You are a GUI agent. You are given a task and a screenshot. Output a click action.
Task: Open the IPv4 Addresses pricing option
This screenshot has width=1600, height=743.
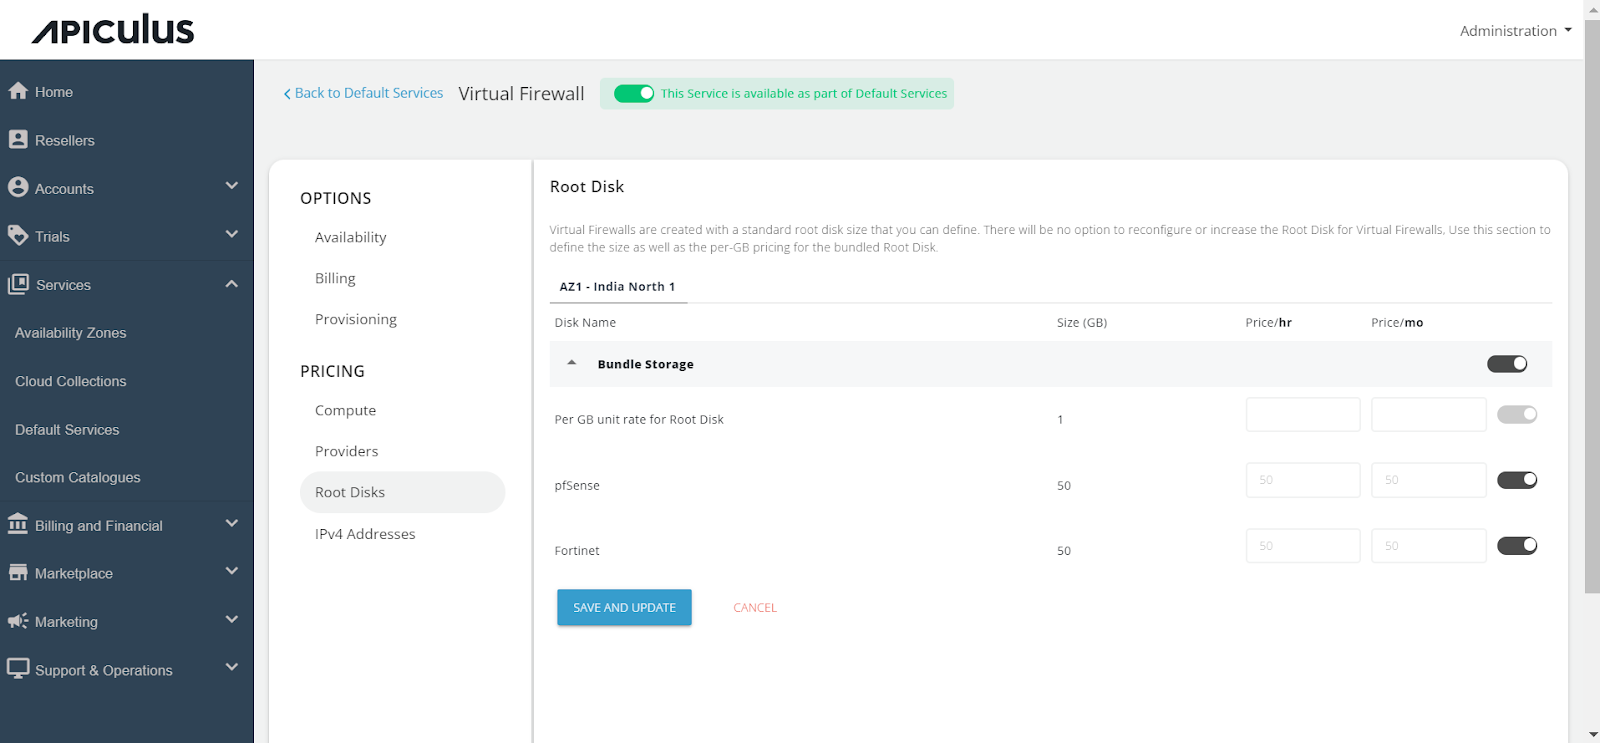pyautogui.click(x=365, y=534)
